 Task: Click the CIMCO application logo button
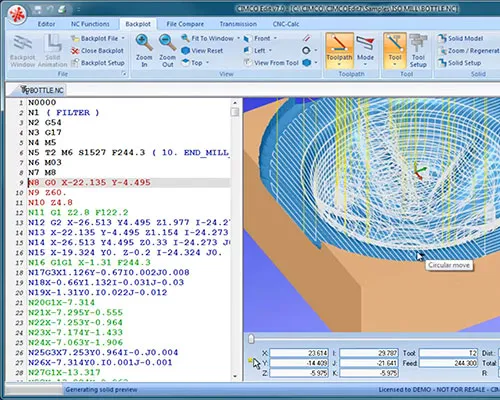[x=17, y=14]
